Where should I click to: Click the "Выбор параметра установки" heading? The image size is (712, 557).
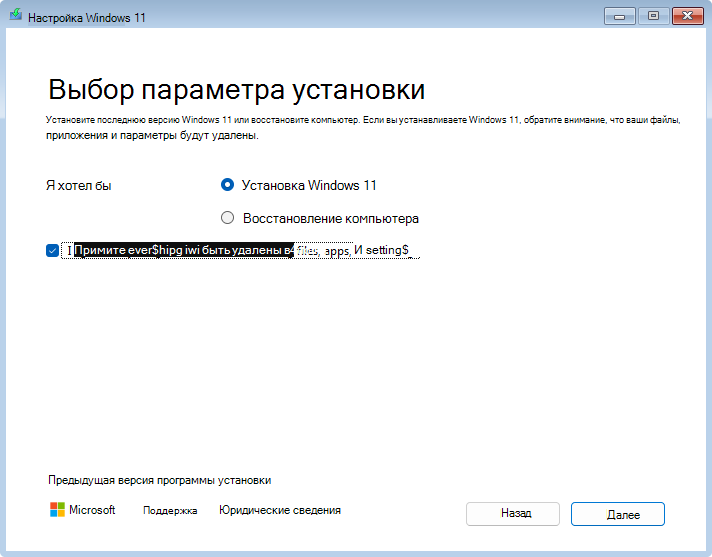(x=237, y=89)
